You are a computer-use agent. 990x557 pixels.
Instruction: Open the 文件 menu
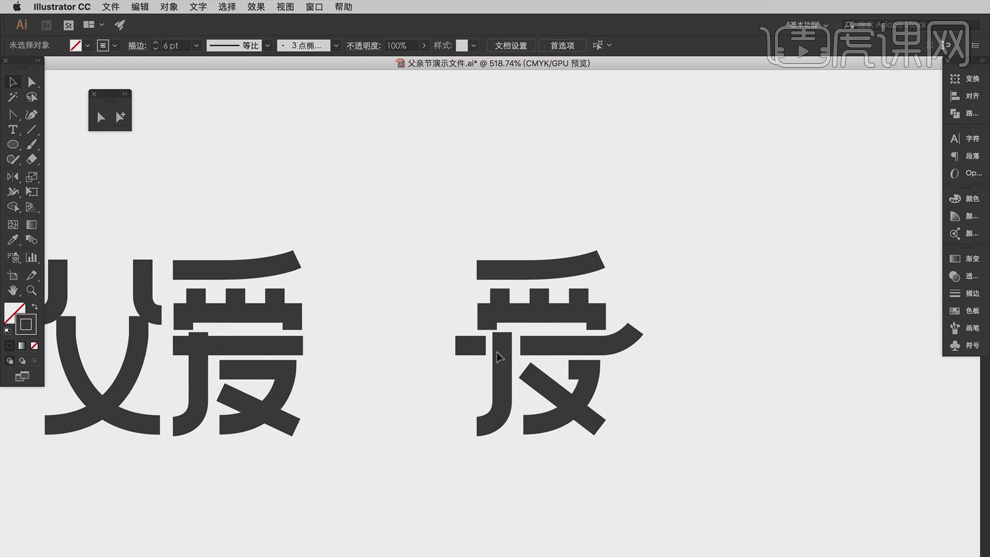coord(110,7)
